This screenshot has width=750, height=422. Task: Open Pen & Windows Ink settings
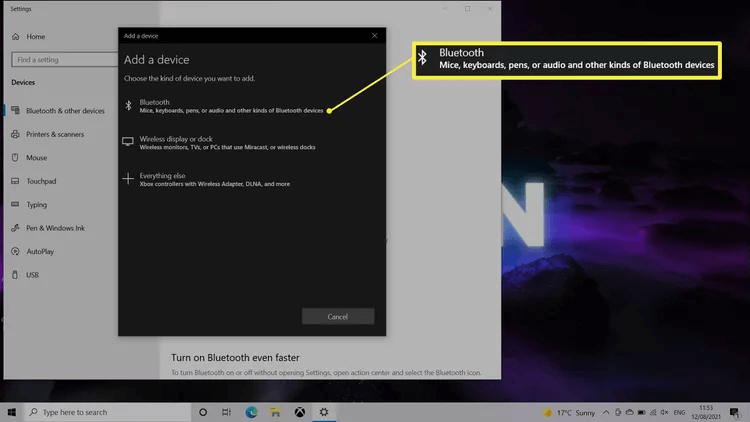pyautogui.click(x=55, y=228)
